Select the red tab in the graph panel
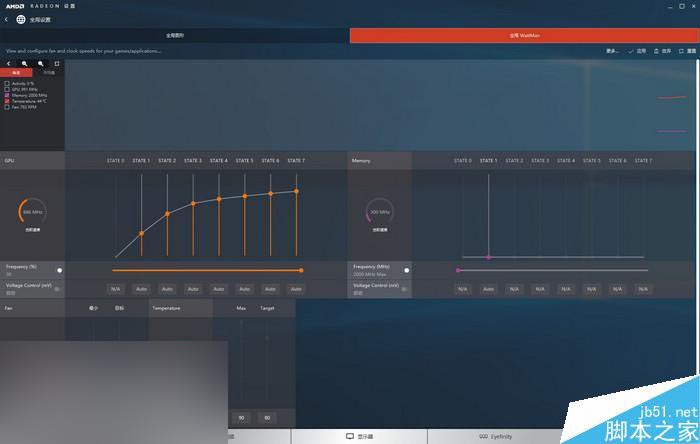Image resolution: width=700 pixels, height=444 pixels. click(16, 73)
